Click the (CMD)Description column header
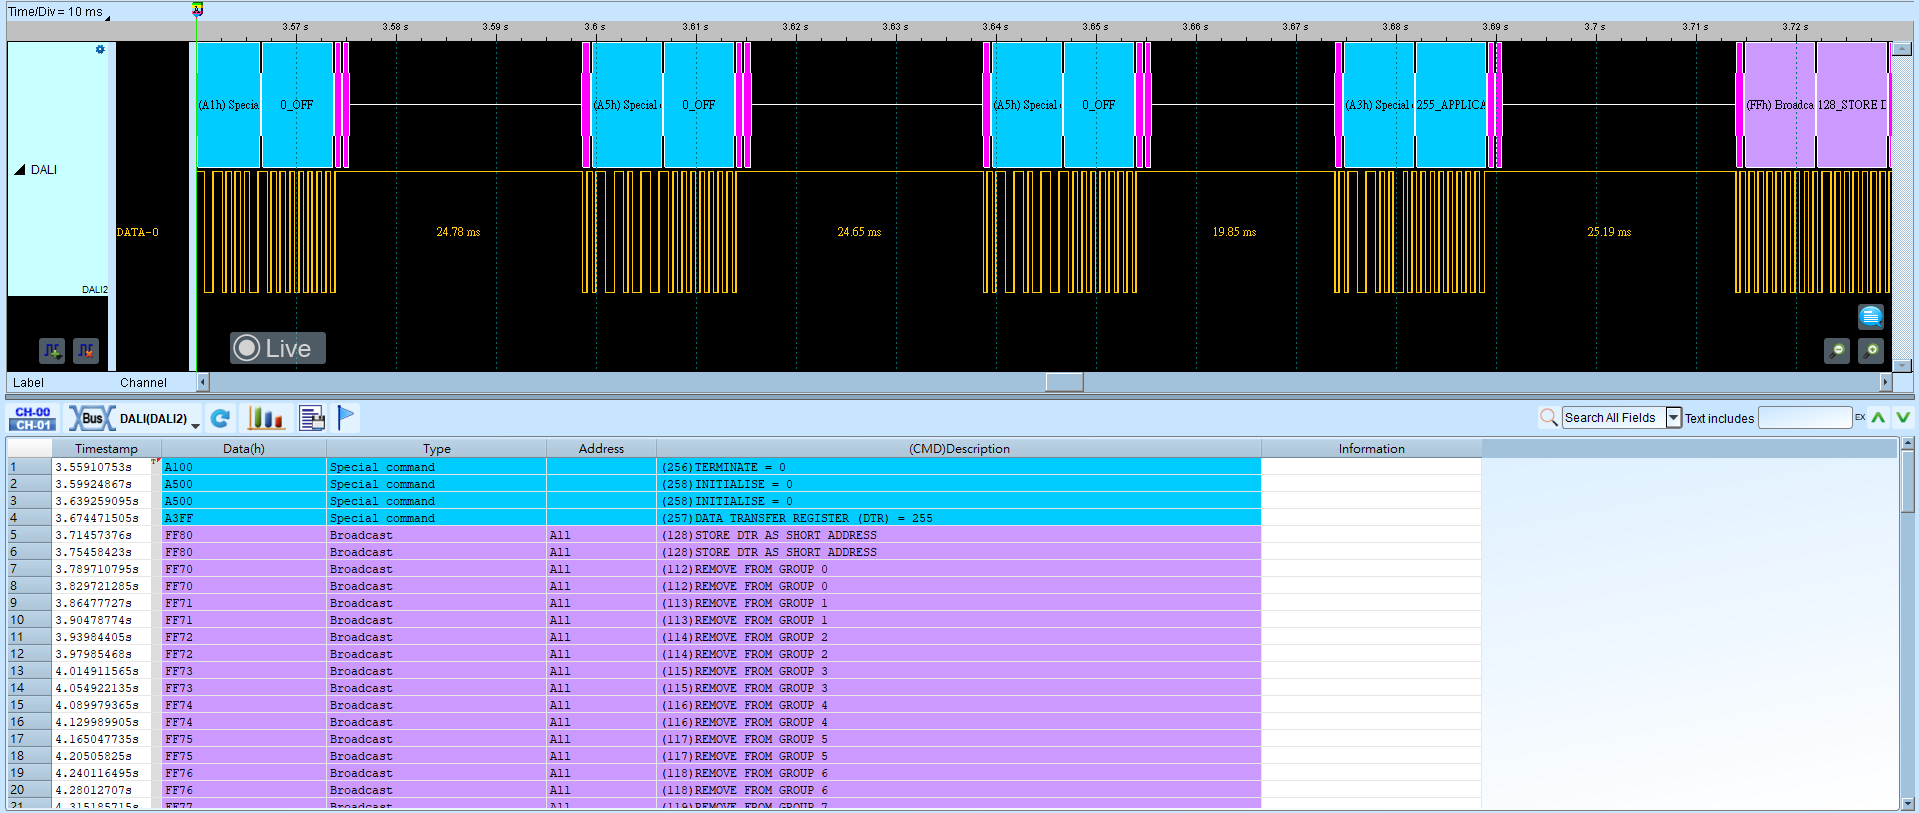The width and height of the screenshot is (1919, 813). tap(959, 449)
